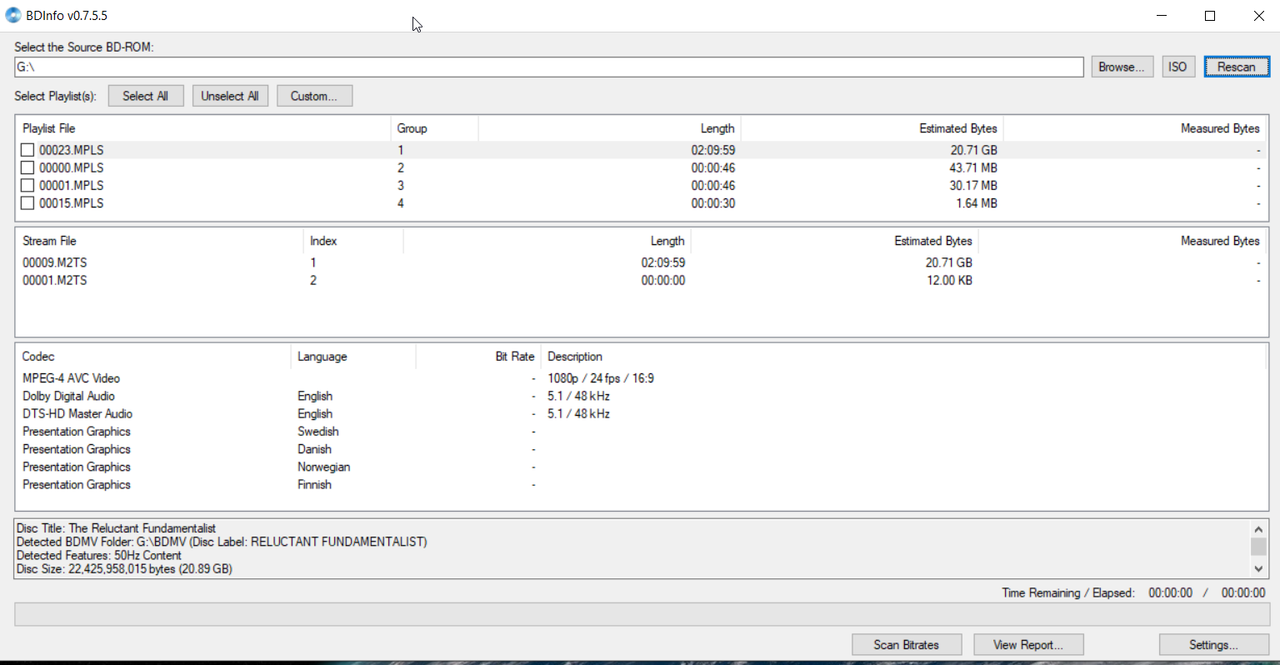The image size is (1280, 665).
Task: Click scroll up arrow in disc info box
Action: pos(1259,529)
